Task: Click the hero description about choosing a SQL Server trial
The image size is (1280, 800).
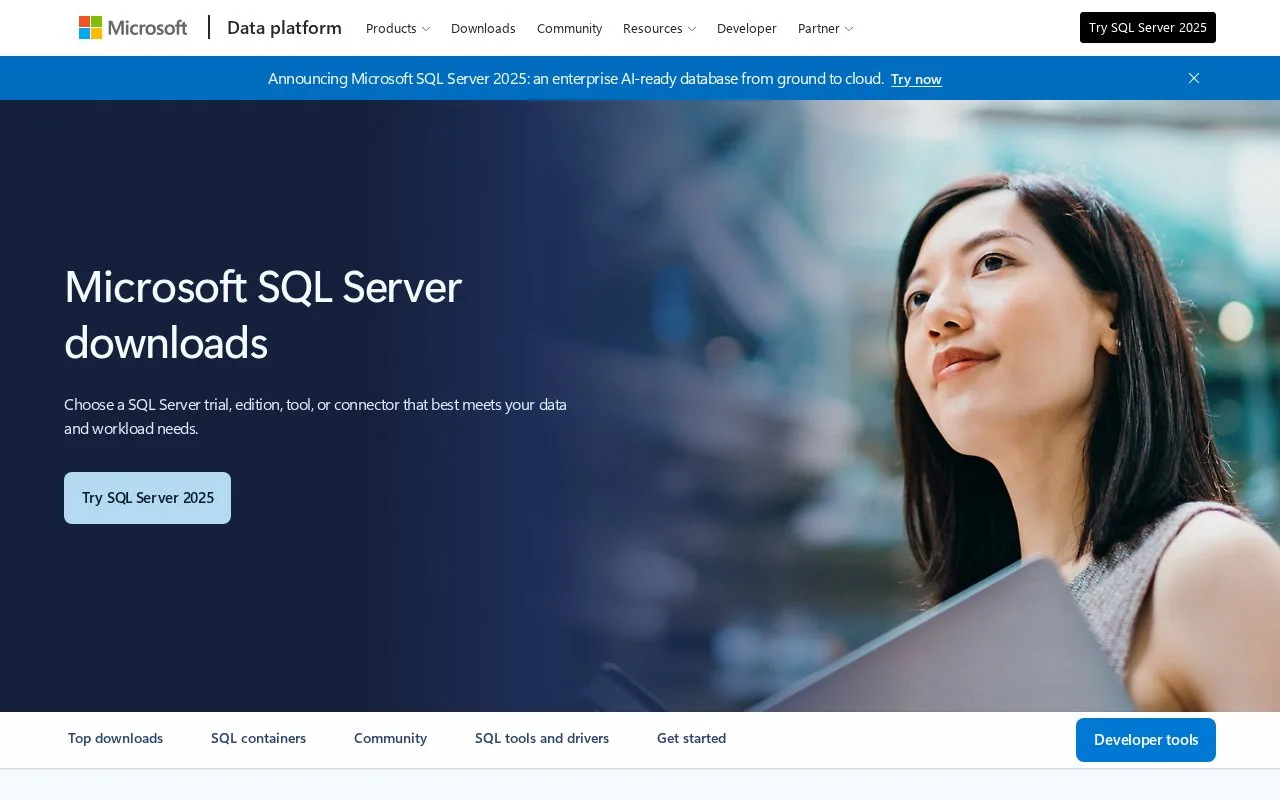Action: (315, 416)
